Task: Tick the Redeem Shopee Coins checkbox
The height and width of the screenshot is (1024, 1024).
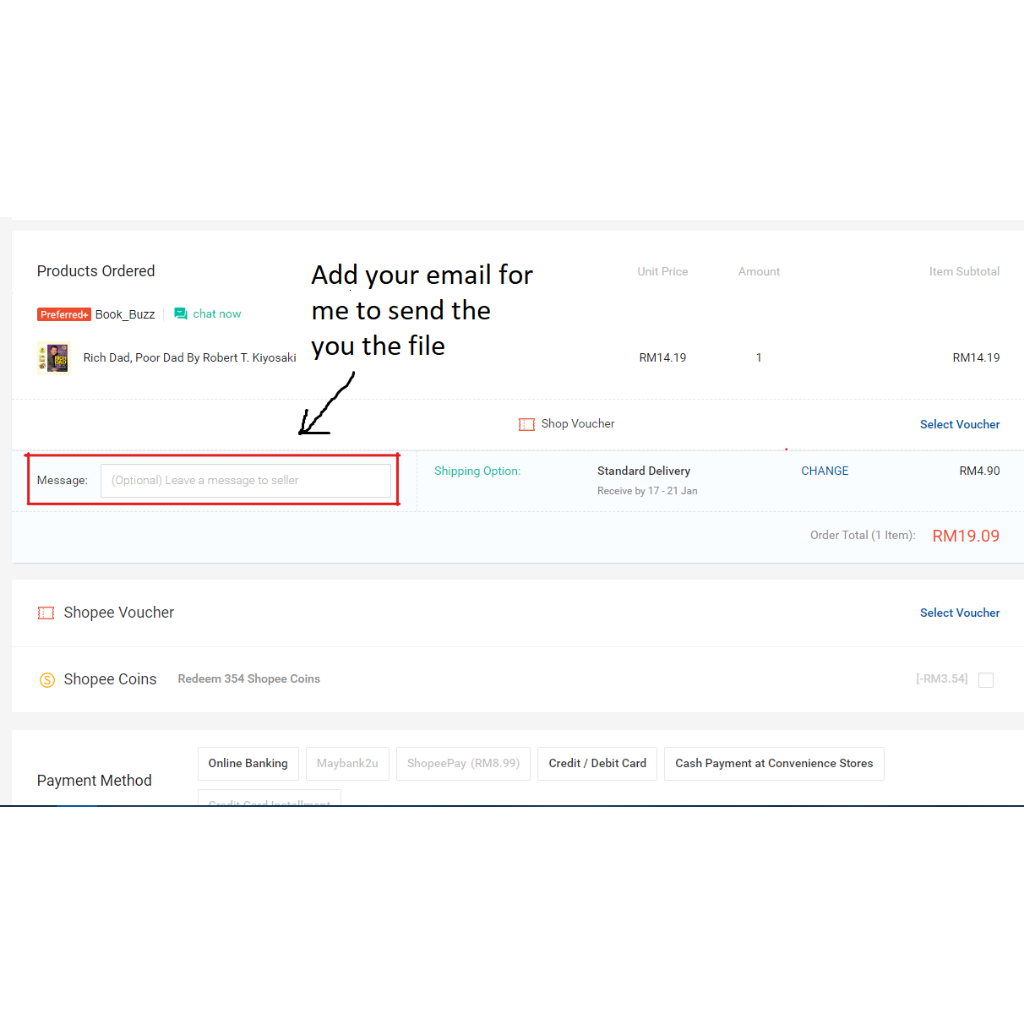Action: [x=985, y=680]
